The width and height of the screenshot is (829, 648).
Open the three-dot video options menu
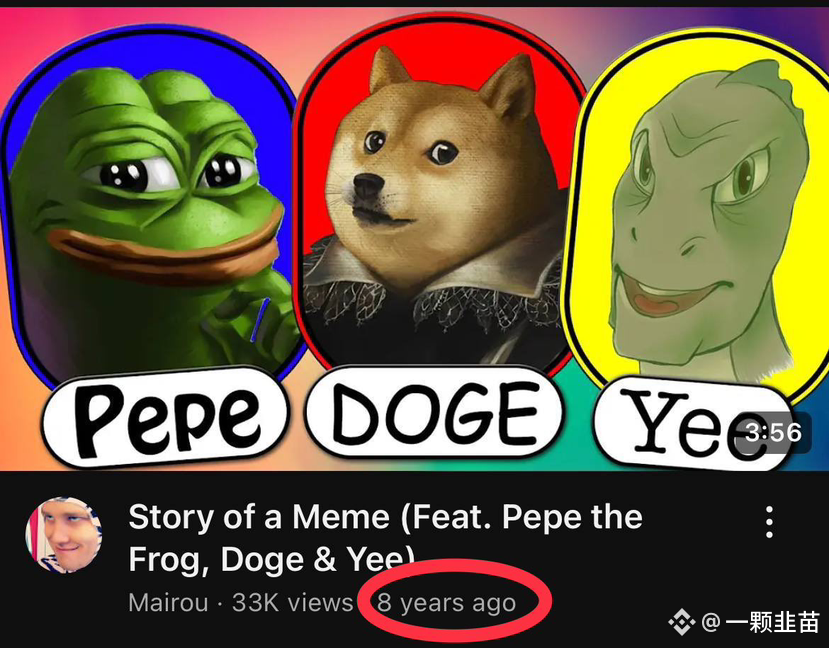tap(769, 522)
